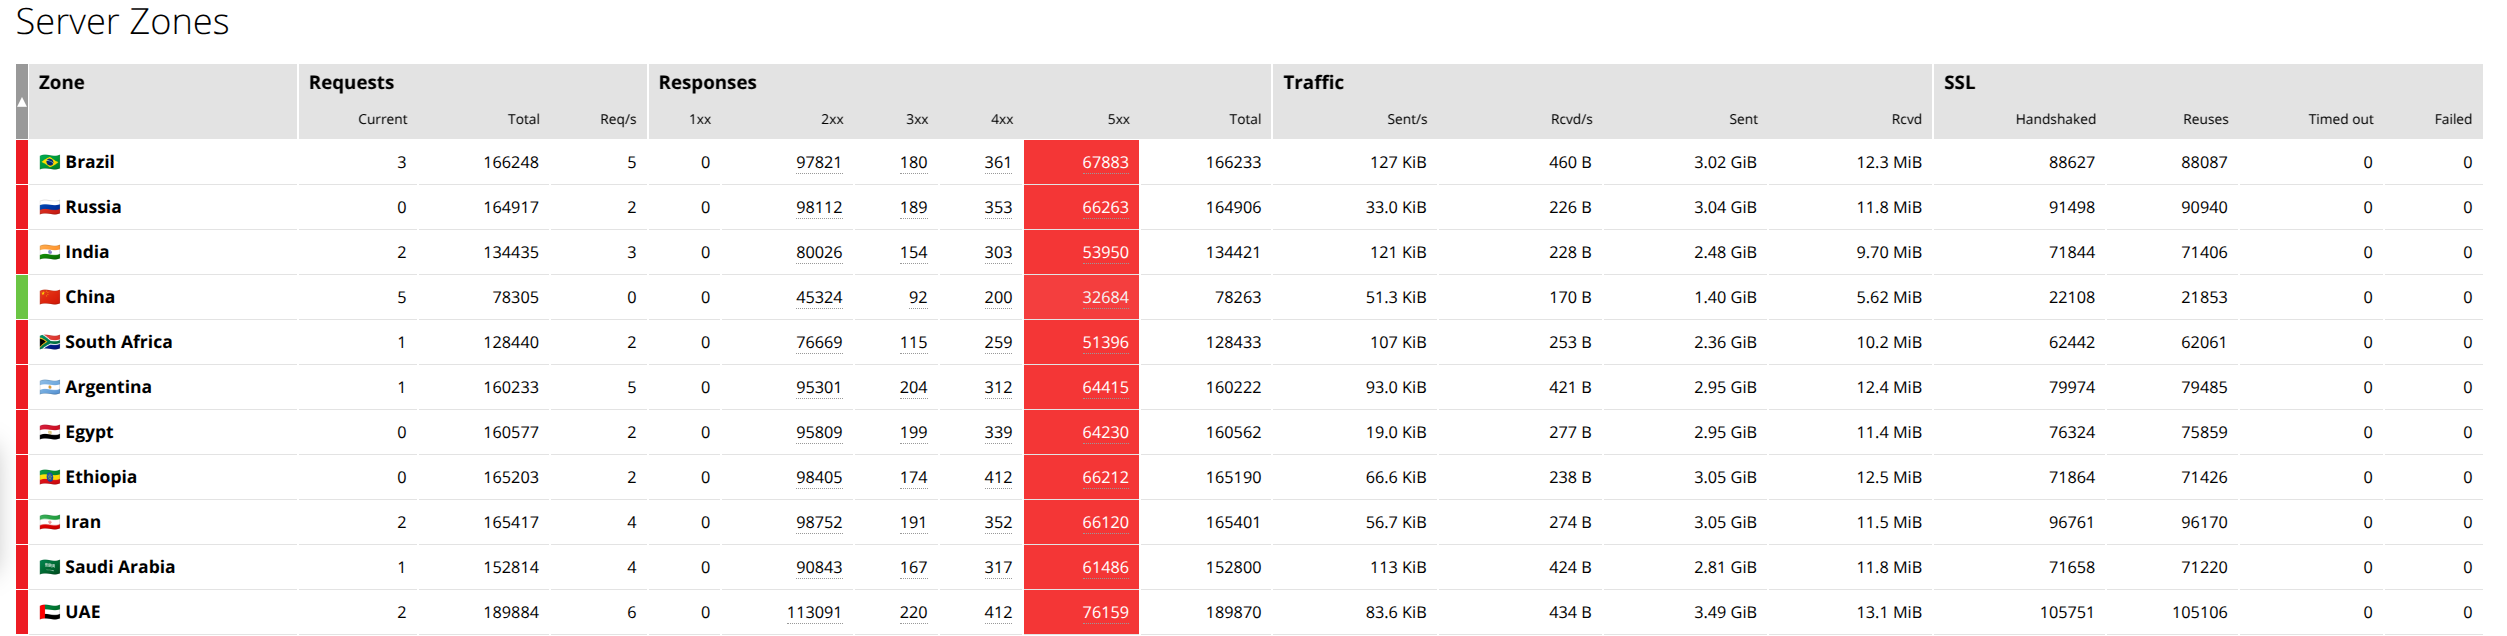Viewport: 2507px width, 636px height.
Task: Click the Russia flag icon
Action: [x=49, y=208]
